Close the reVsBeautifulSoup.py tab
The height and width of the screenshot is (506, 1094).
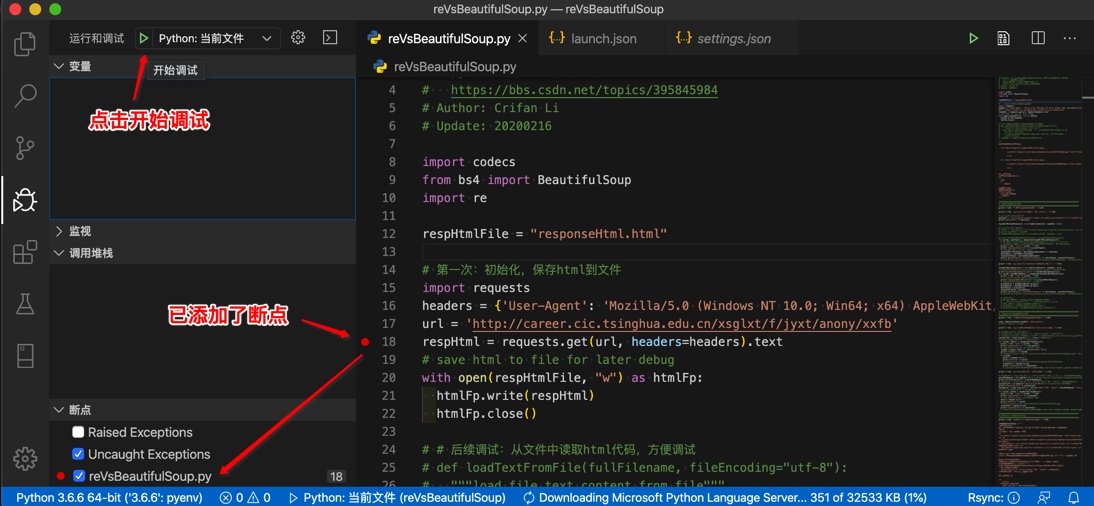point(524,38)
